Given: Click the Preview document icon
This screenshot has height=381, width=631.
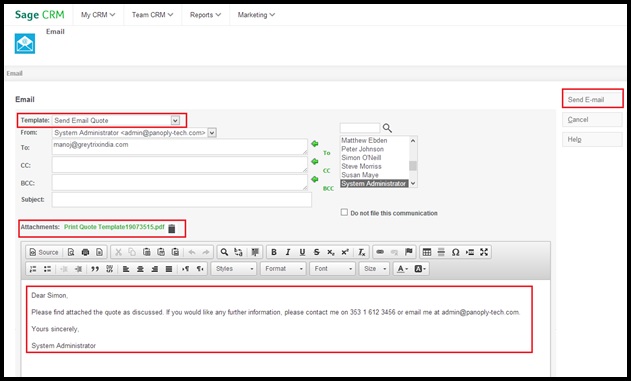Looking at the screenshot, I should pyautogui.click(x=71, y=252).
